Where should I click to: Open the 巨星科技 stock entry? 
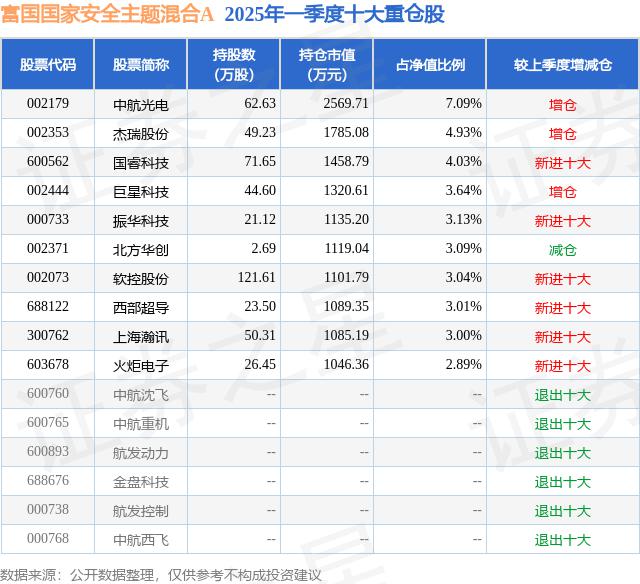tap(141, 191)
